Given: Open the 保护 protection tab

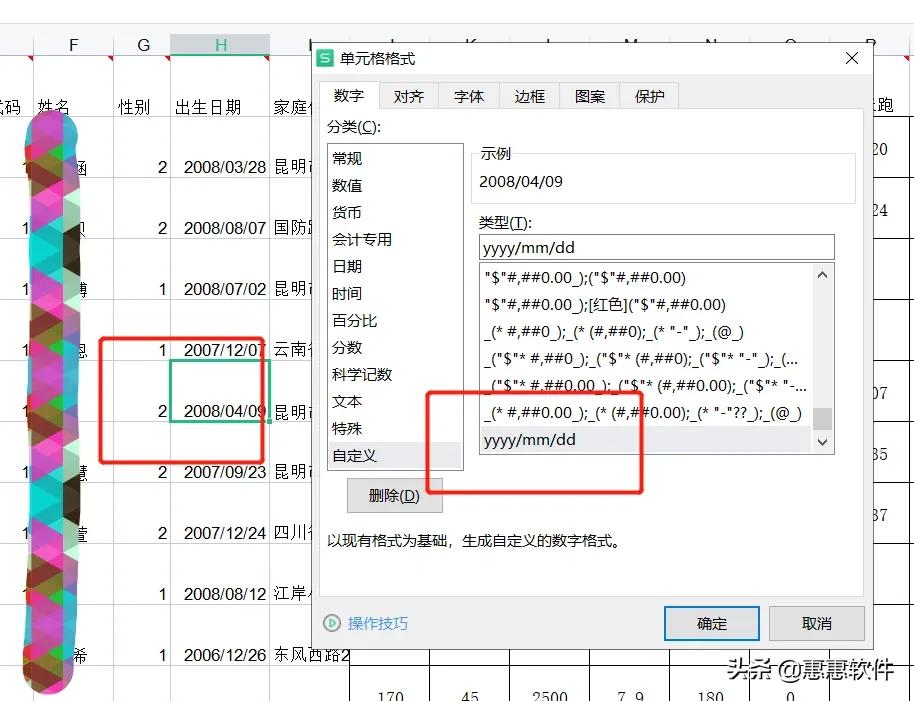Looking at the screenshot, I should [648, 96].
